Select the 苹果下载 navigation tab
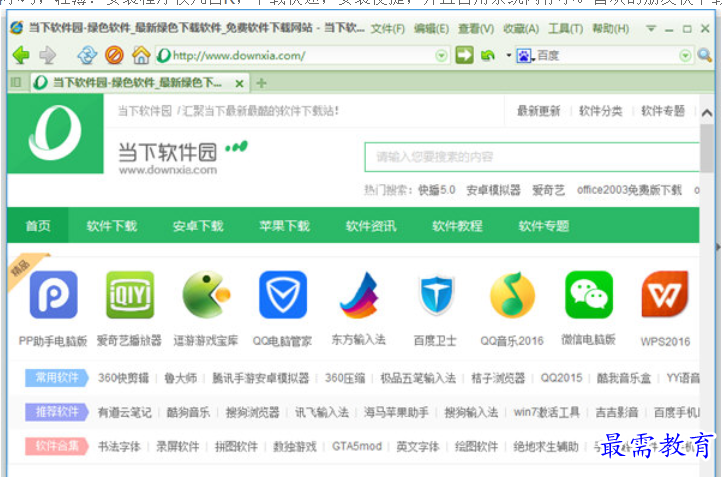Viewport: 722px width, 477px height. [x=285, y=226]
